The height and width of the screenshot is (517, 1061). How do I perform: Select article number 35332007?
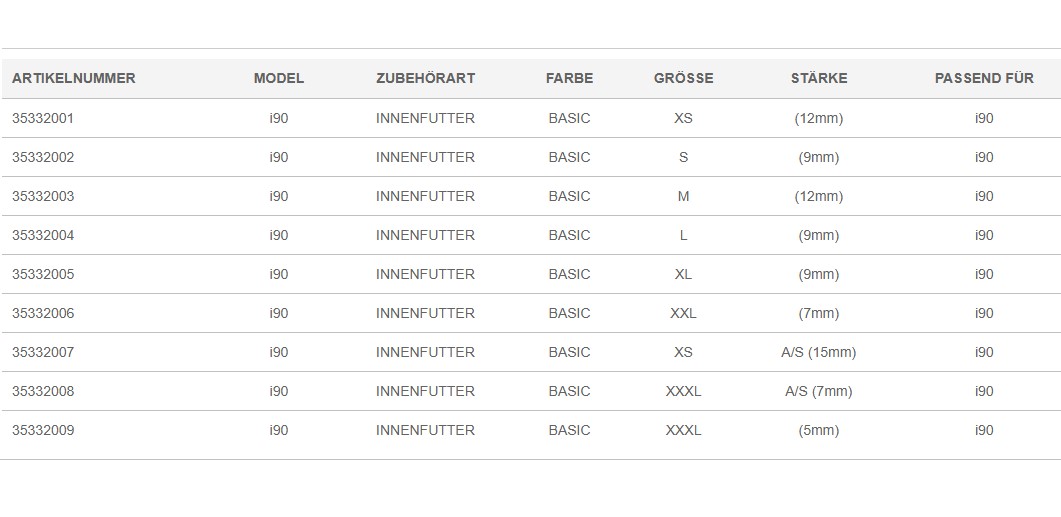point(43,353)
